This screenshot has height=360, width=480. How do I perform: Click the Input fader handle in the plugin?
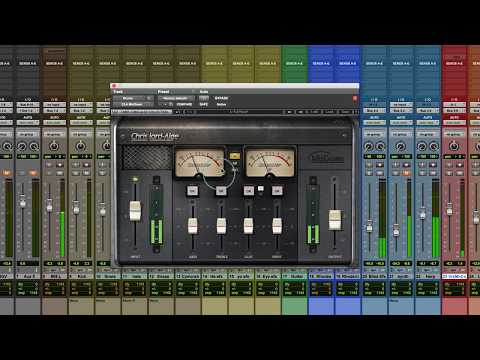click(135, 211)
